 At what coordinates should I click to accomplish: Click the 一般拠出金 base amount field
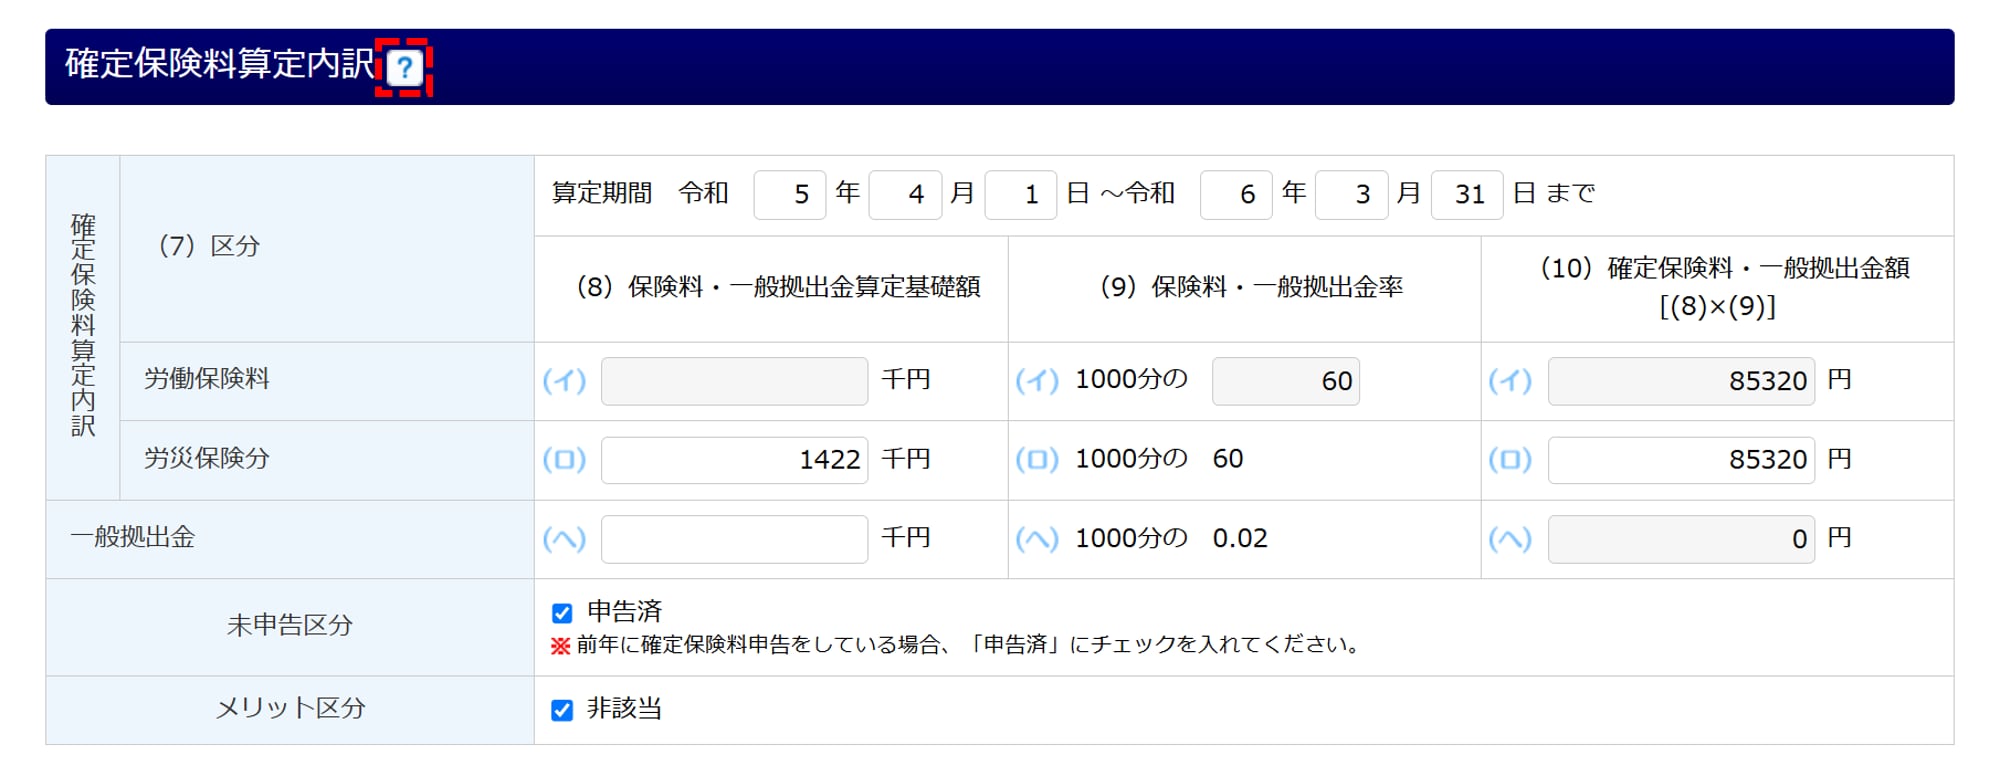click(734, 539)
